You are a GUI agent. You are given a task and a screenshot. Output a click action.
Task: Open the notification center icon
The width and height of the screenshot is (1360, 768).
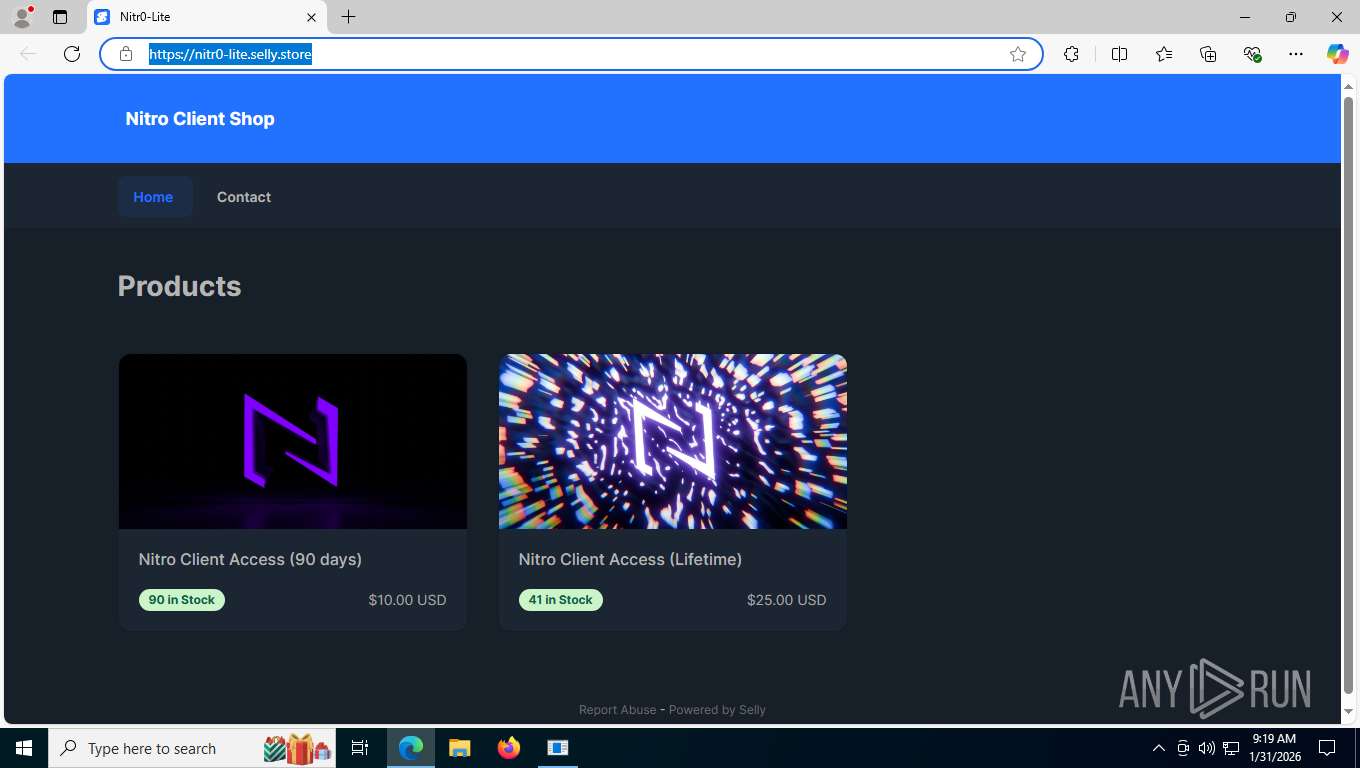coord(1327,748)
